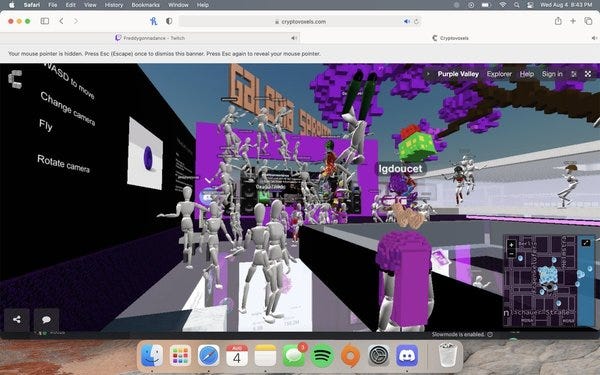600x375 pixels.
Task: Open the Help menu in menu bar
Action: click(202, 5)
